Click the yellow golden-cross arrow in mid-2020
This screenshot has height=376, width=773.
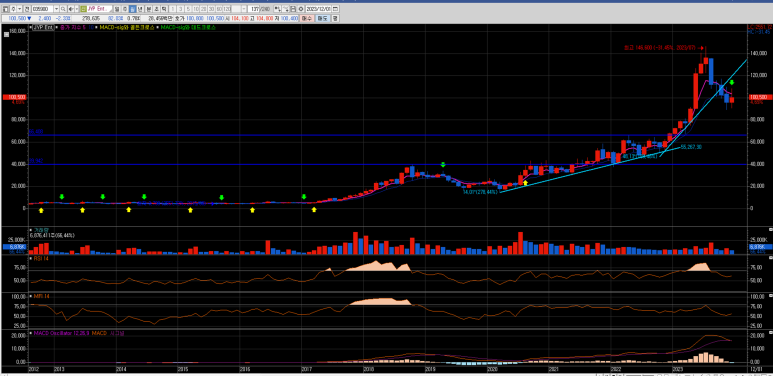526,183
